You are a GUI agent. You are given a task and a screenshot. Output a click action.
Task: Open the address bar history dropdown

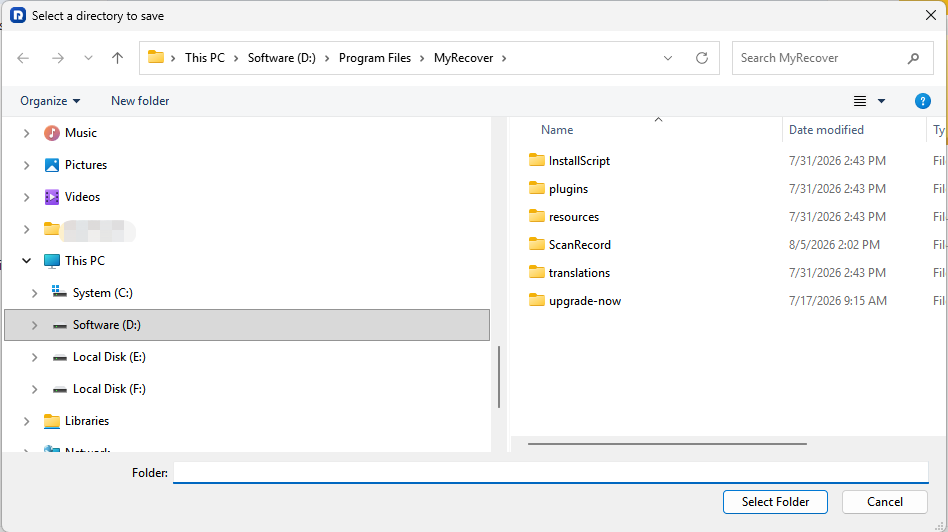click(x=668, y=58)
